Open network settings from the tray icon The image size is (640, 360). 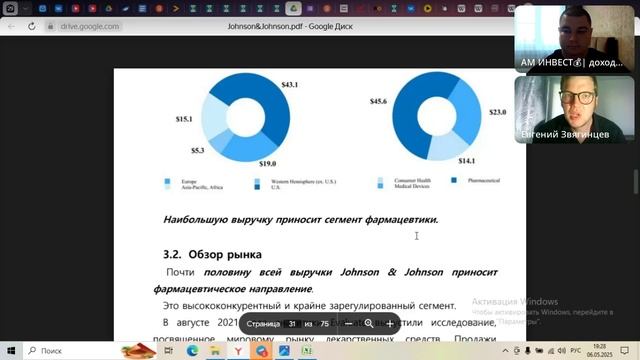(x=551, y=351)
